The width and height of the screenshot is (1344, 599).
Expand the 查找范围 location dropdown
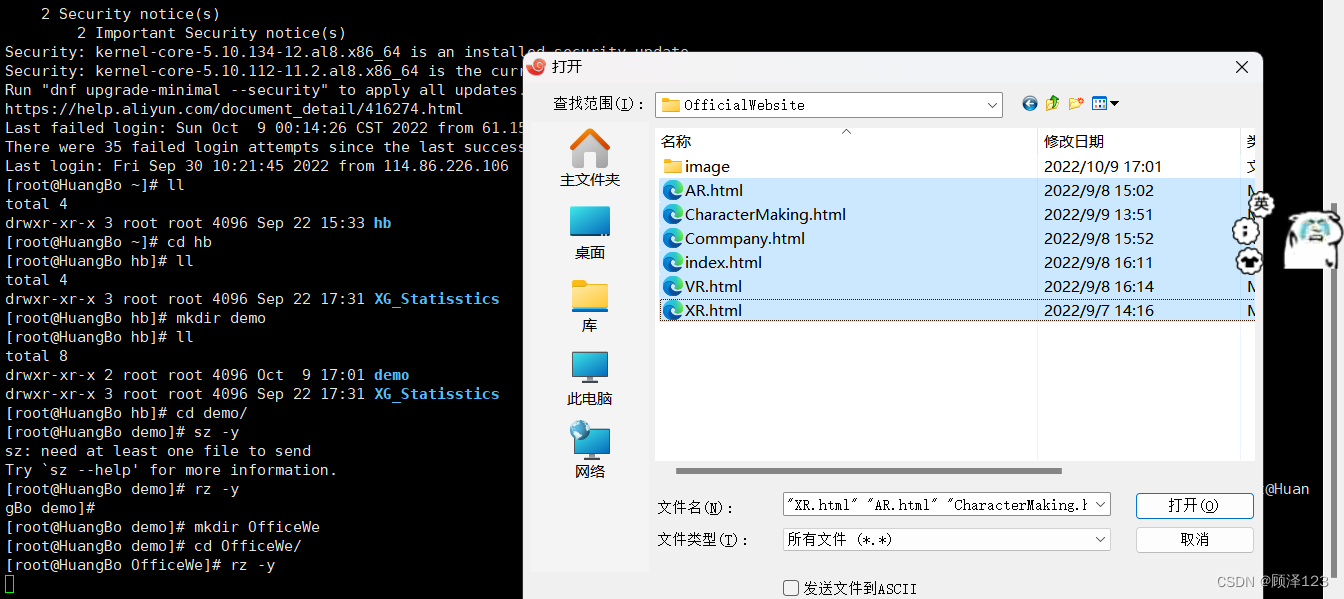(x=991, y=104)
